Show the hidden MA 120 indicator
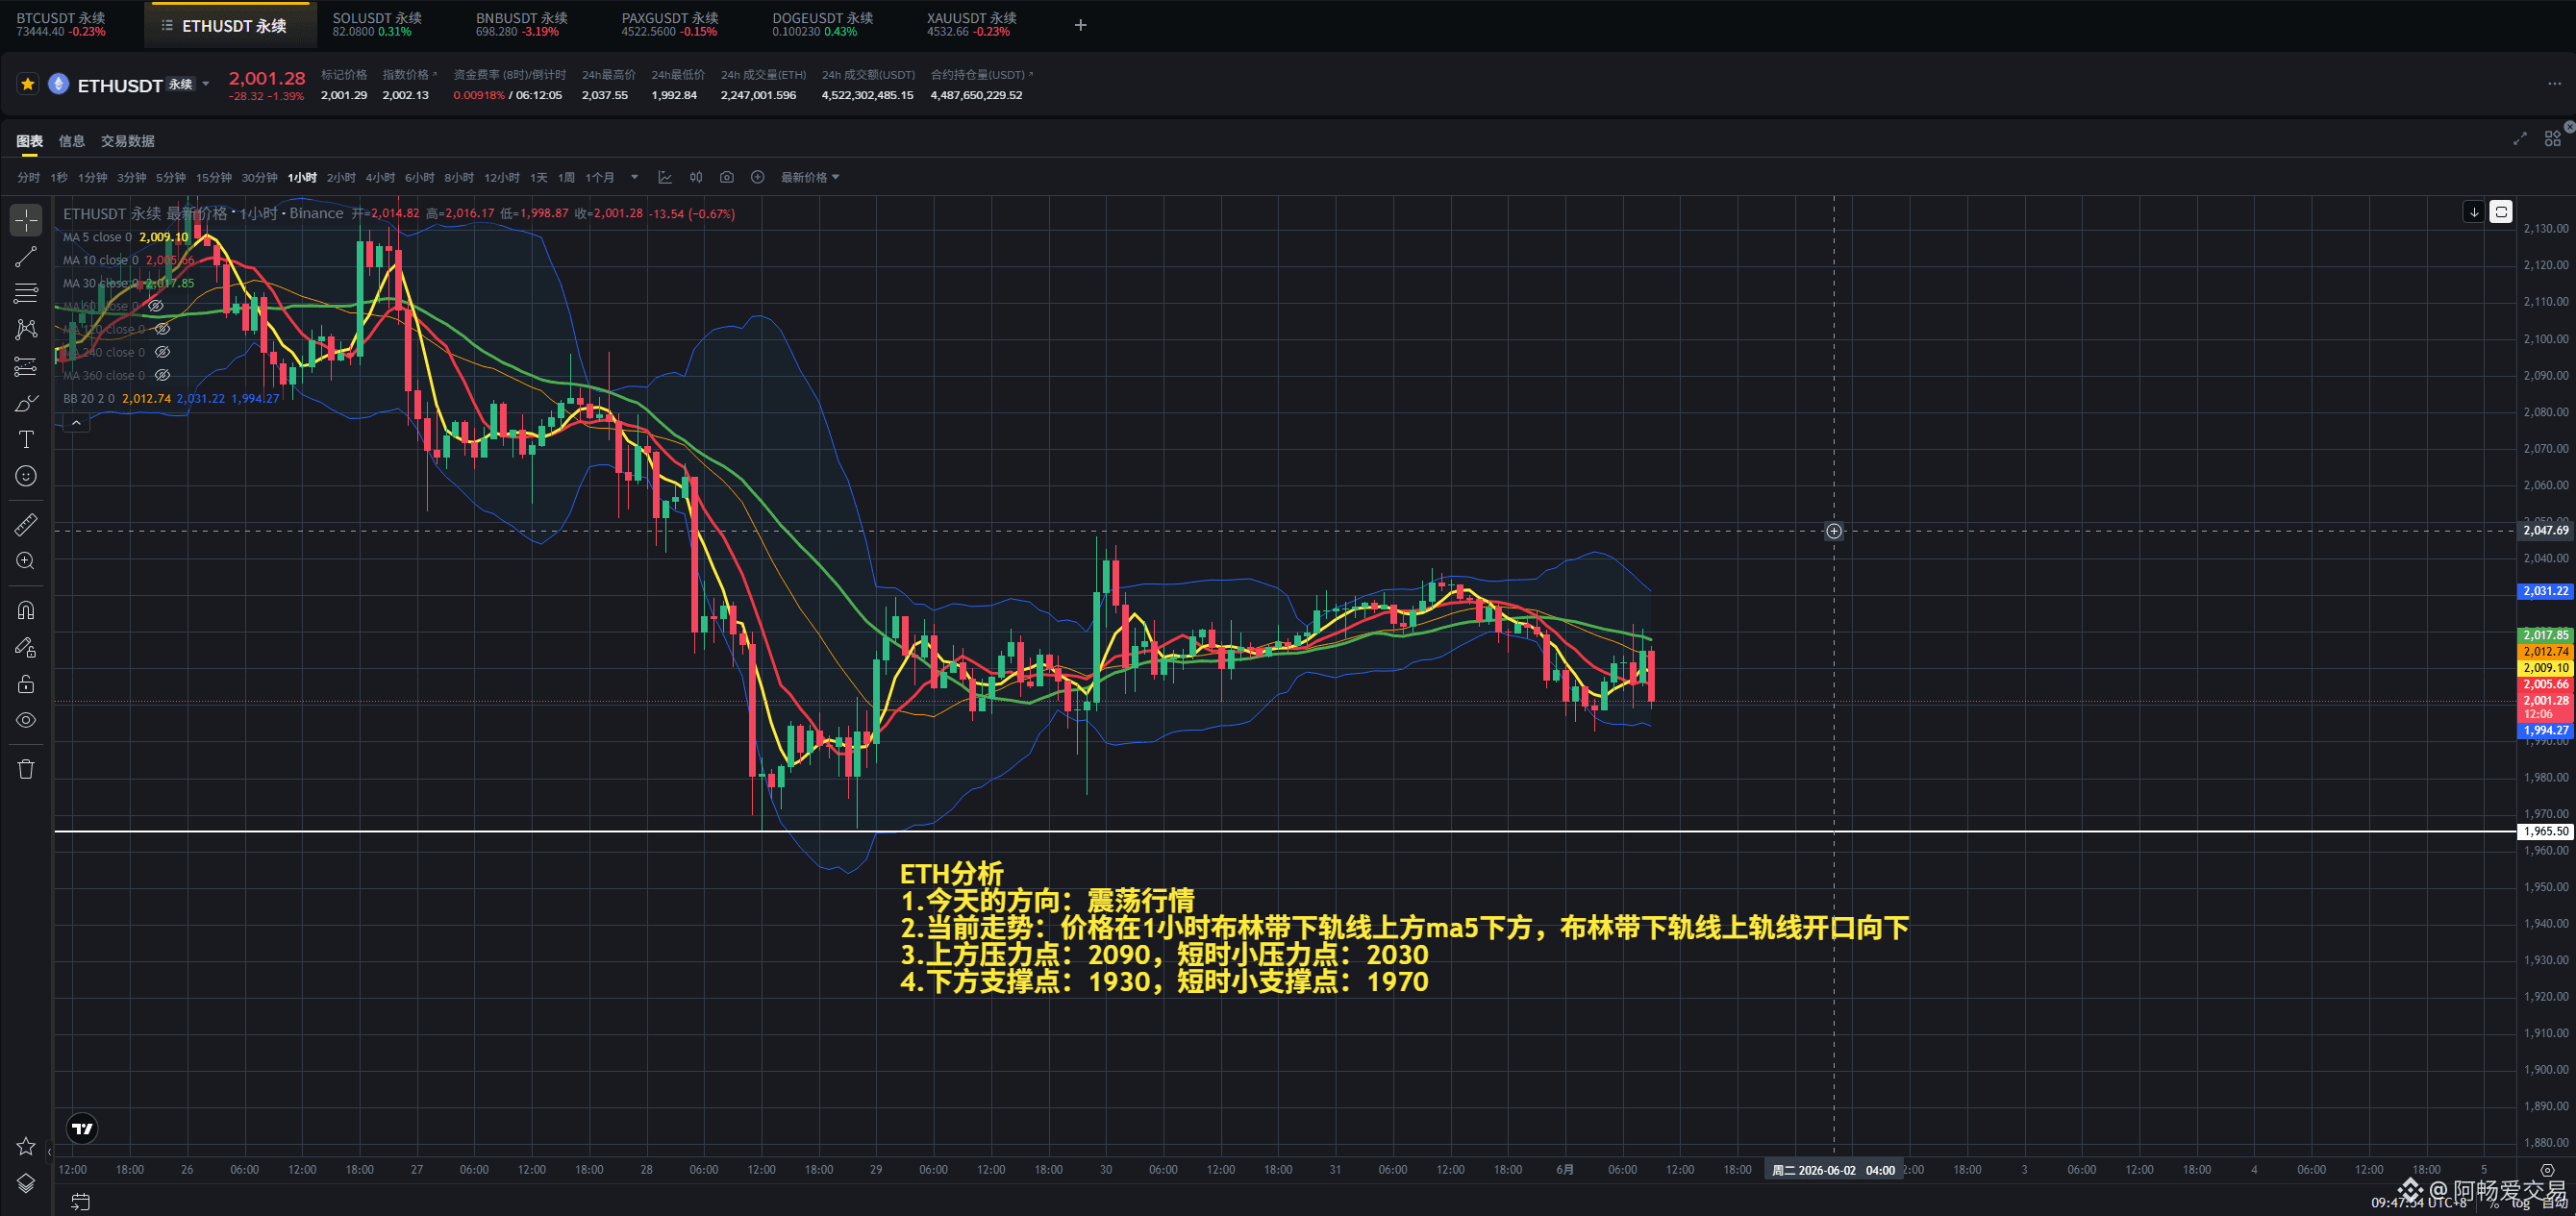Viewport: 2576px width, 1216px height. (162, 329)
